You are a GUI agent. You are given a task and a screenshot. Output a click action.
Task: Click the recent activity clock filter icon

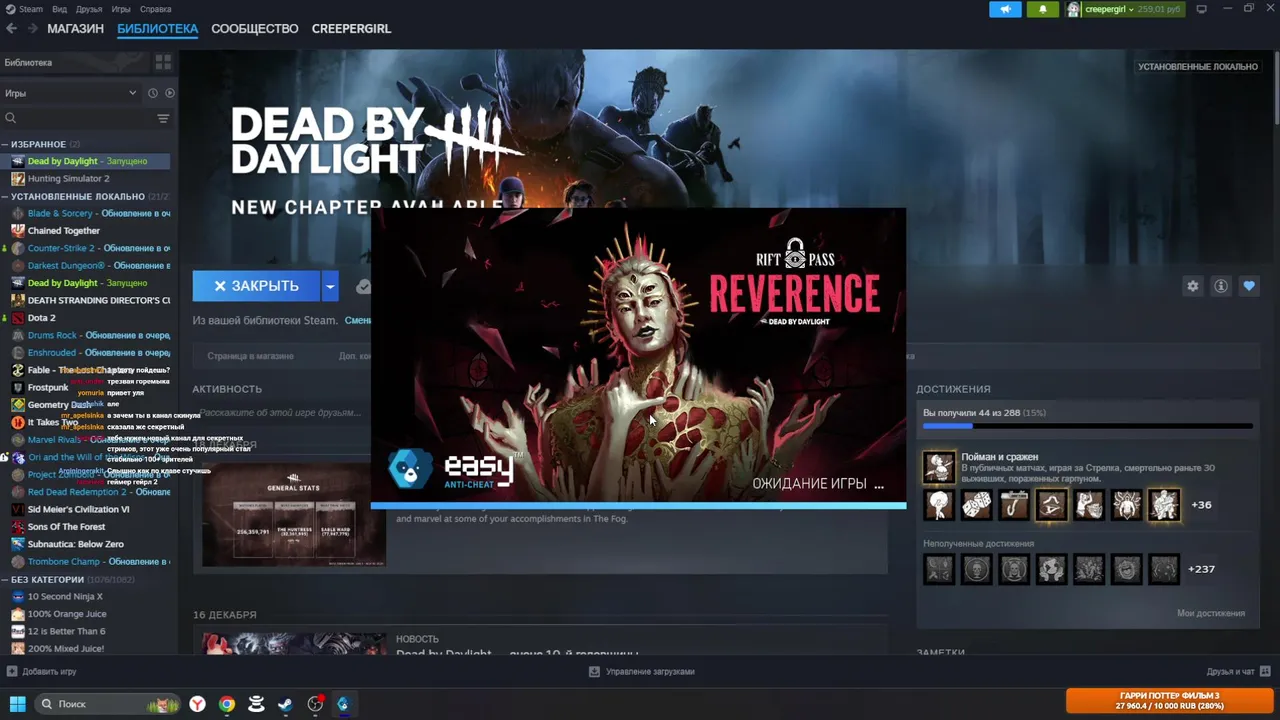pyautogui.click(x=153, y=93)
